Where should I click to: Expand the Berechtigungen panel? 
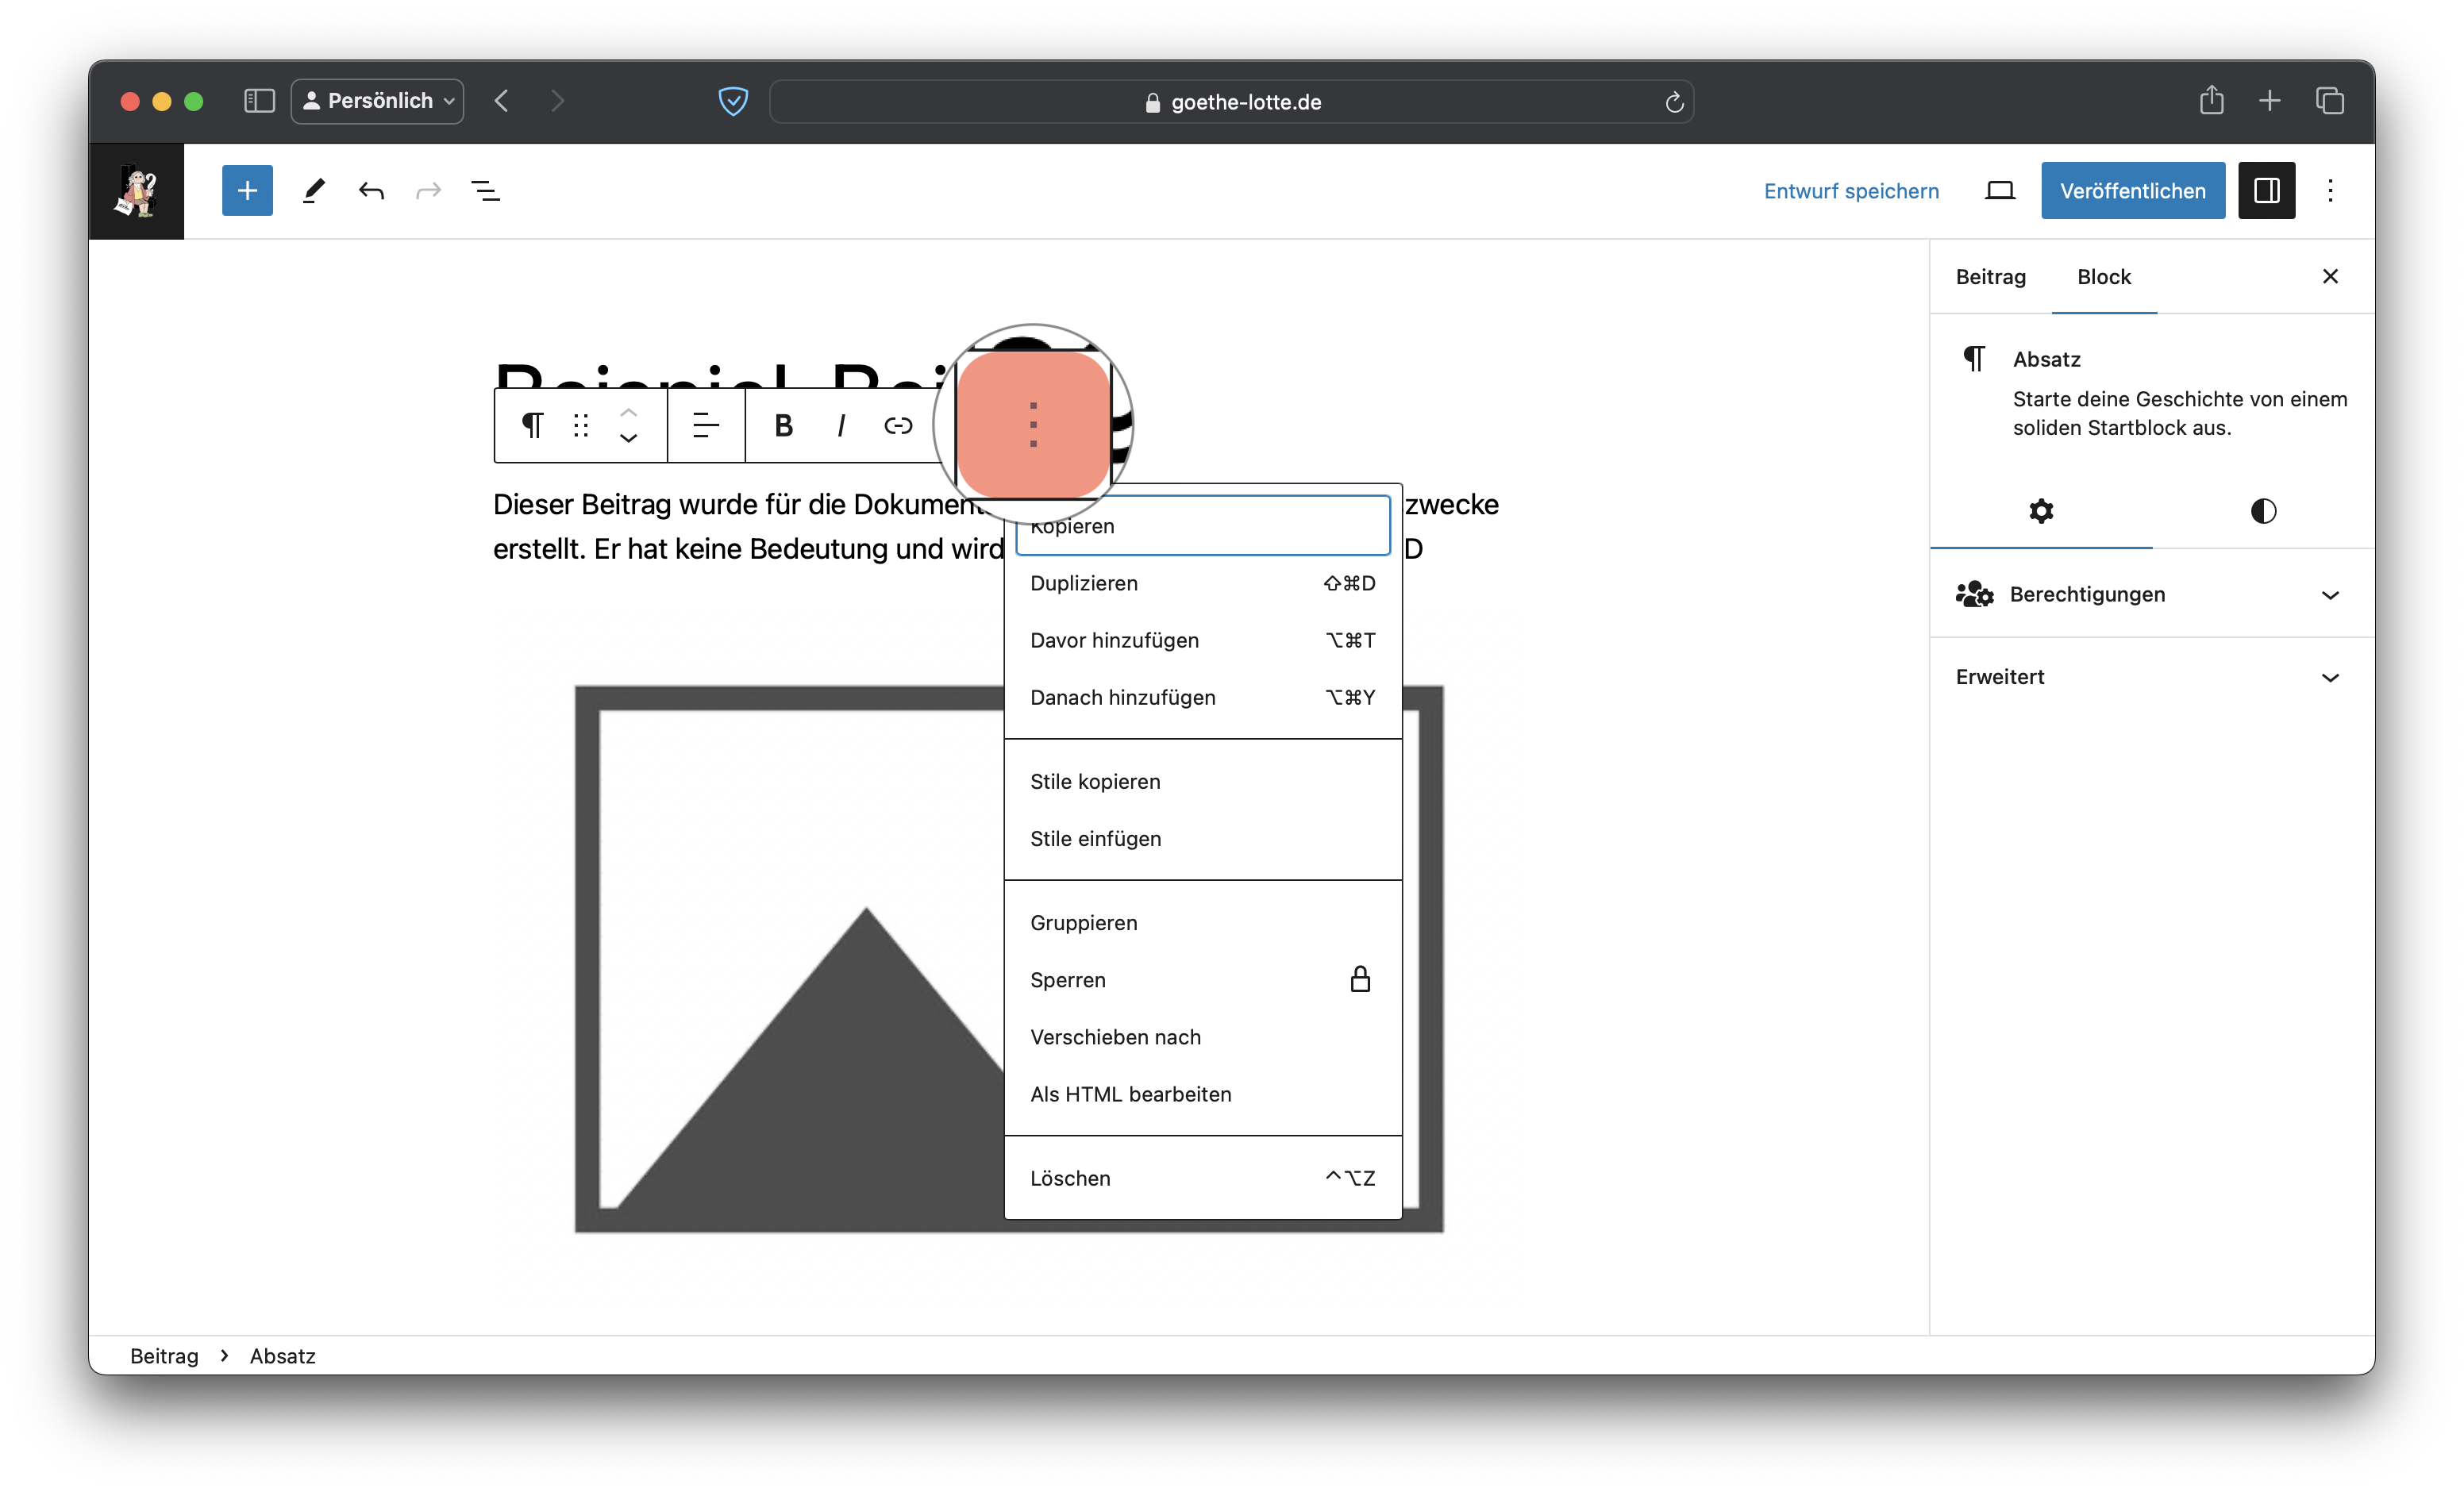coord(2151,594)
